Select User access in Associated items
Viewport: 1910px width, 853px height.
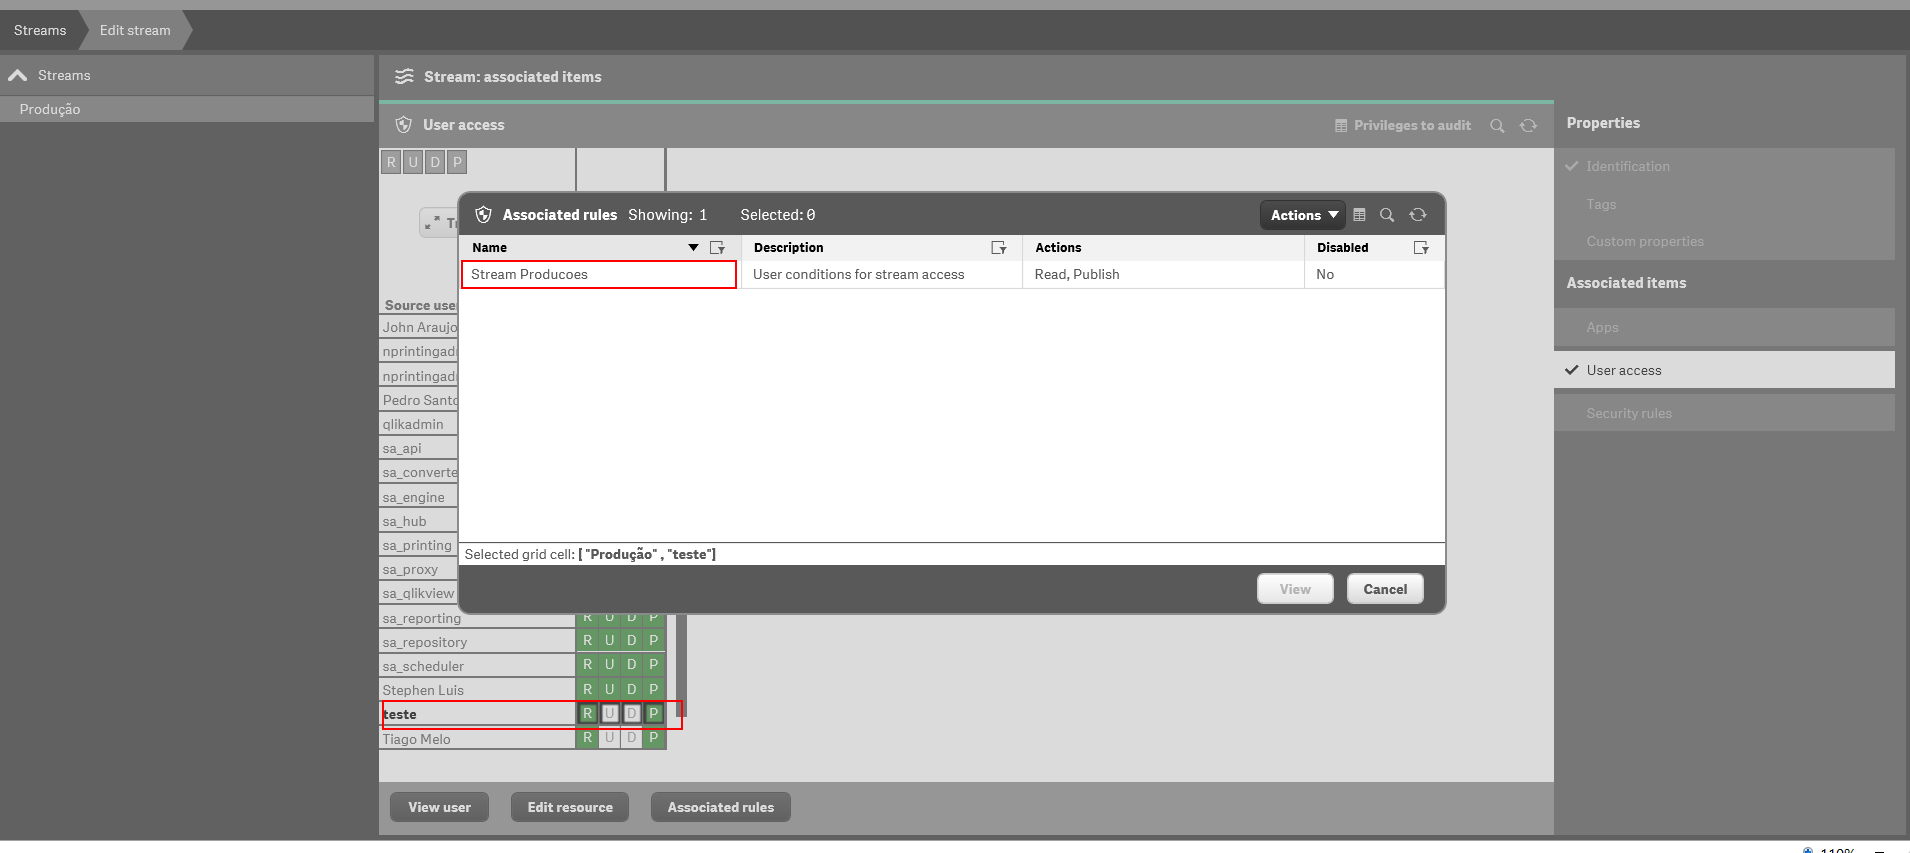click(x=1724, y=370)
